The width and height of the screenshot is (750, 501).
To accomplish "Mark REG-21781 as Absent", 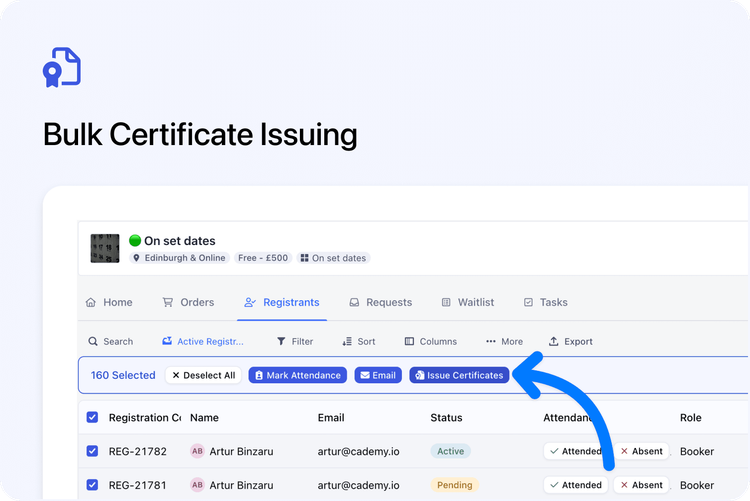I will tap(641, 485).
